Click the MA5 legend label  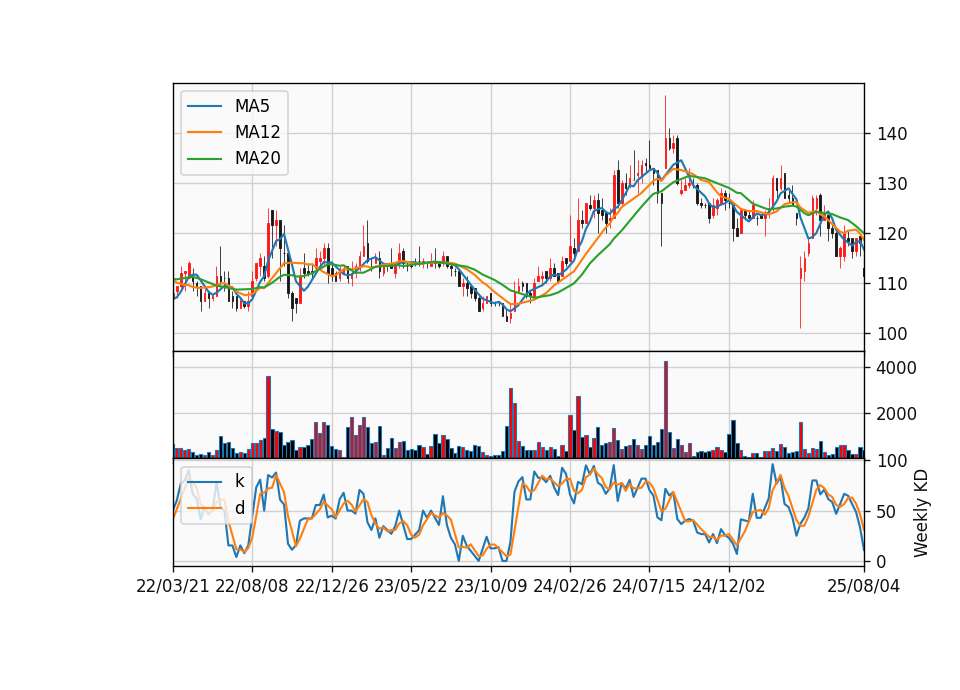point(252,106)
